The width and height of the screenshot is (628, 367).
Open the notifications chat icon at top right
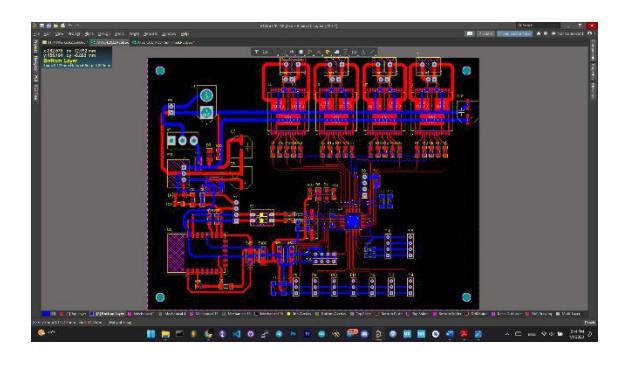(469, 34)
